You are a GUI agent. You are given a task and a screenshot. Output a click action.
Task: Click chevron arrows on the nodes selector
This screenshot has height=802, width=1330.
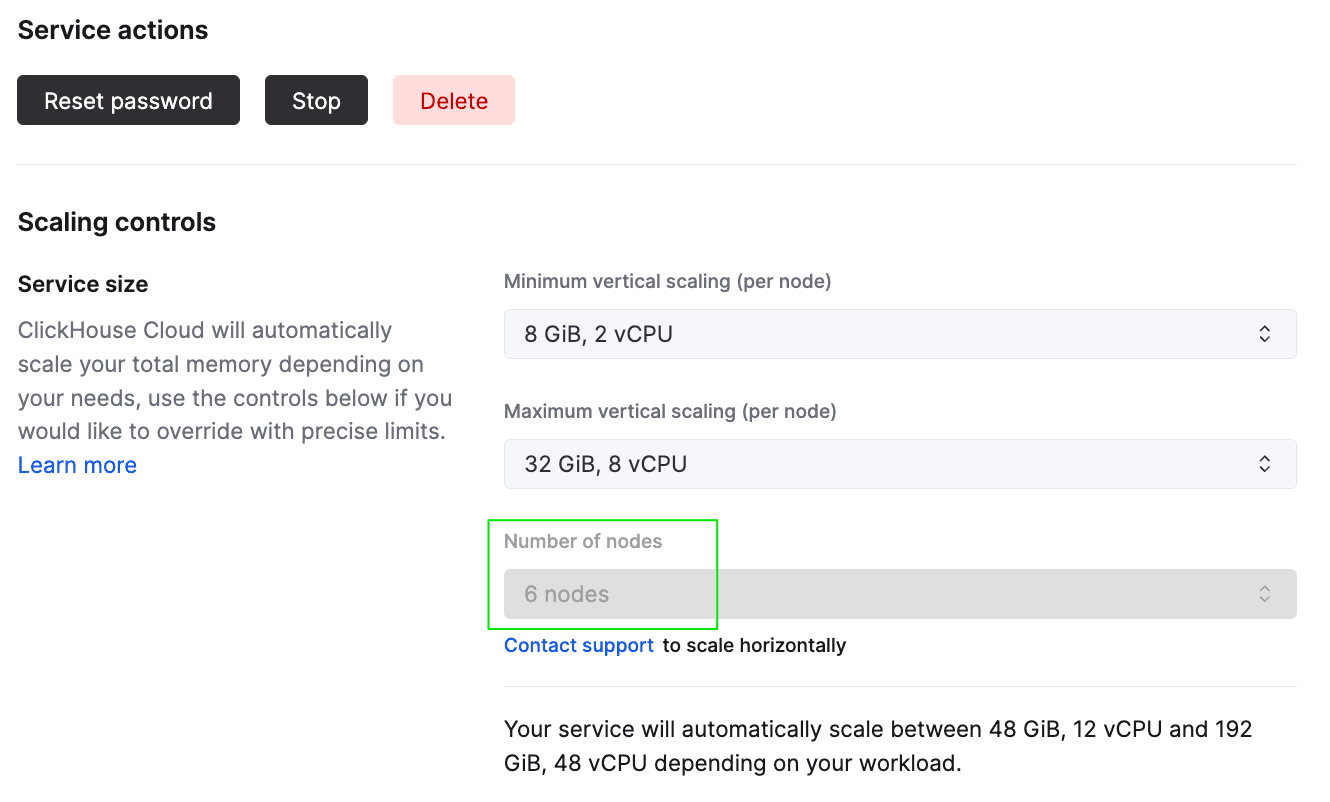(x=1264, y=594)
